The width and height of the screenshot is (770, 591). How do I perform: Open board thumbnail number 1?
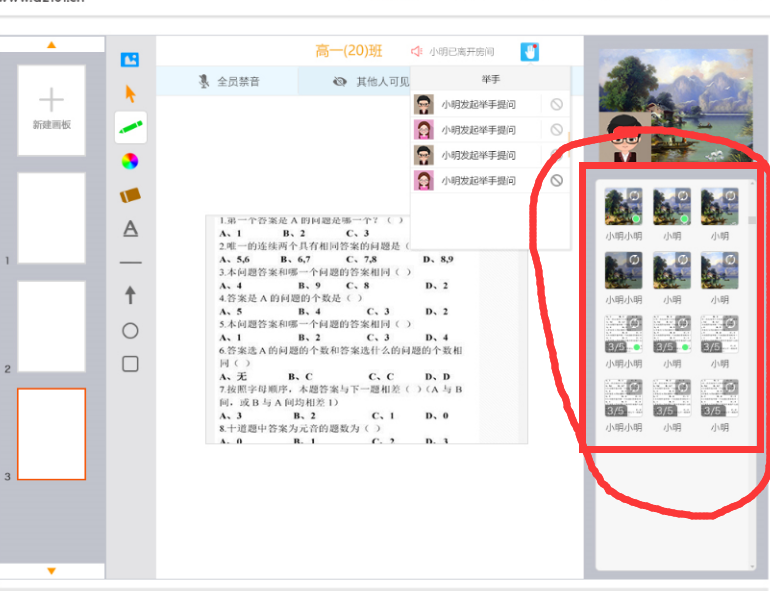point(52,218)
